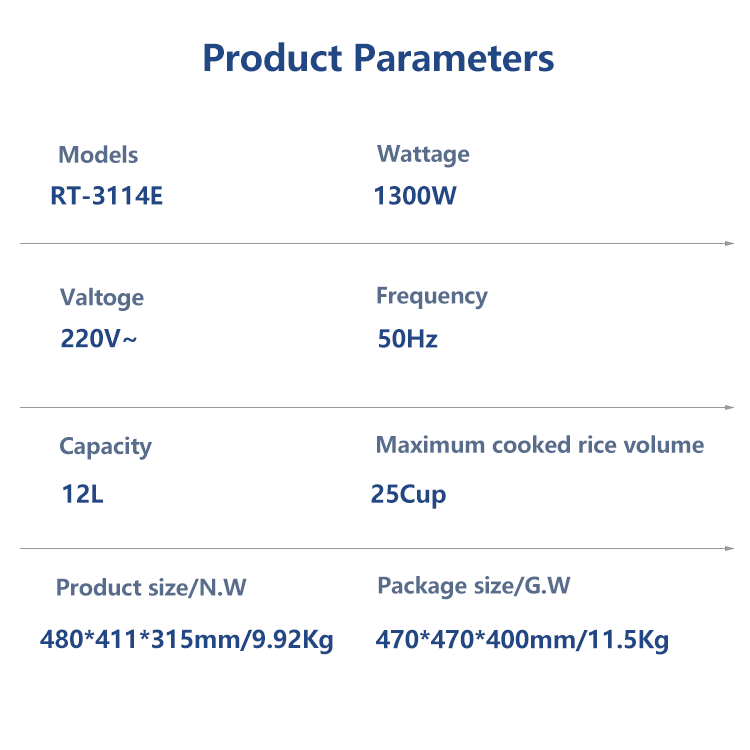Select the 220V~ voltage value
Image resolution: width=750 pixels, height=750 pixels.
pyautogui.click(x=99, y=339)
